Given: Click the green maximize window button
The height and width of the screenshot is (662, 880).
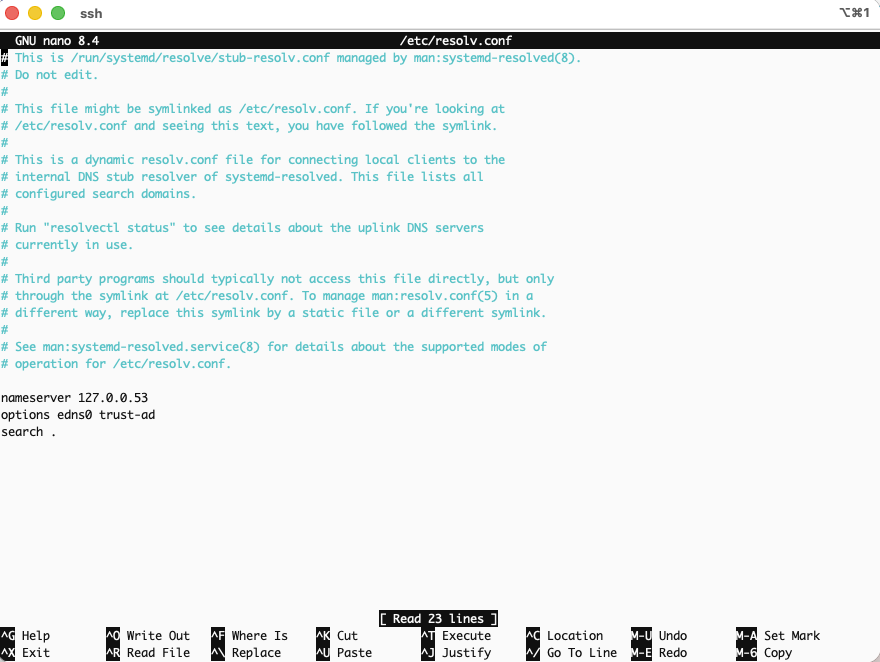Looking at the screenshot, I should click(58, 14).
